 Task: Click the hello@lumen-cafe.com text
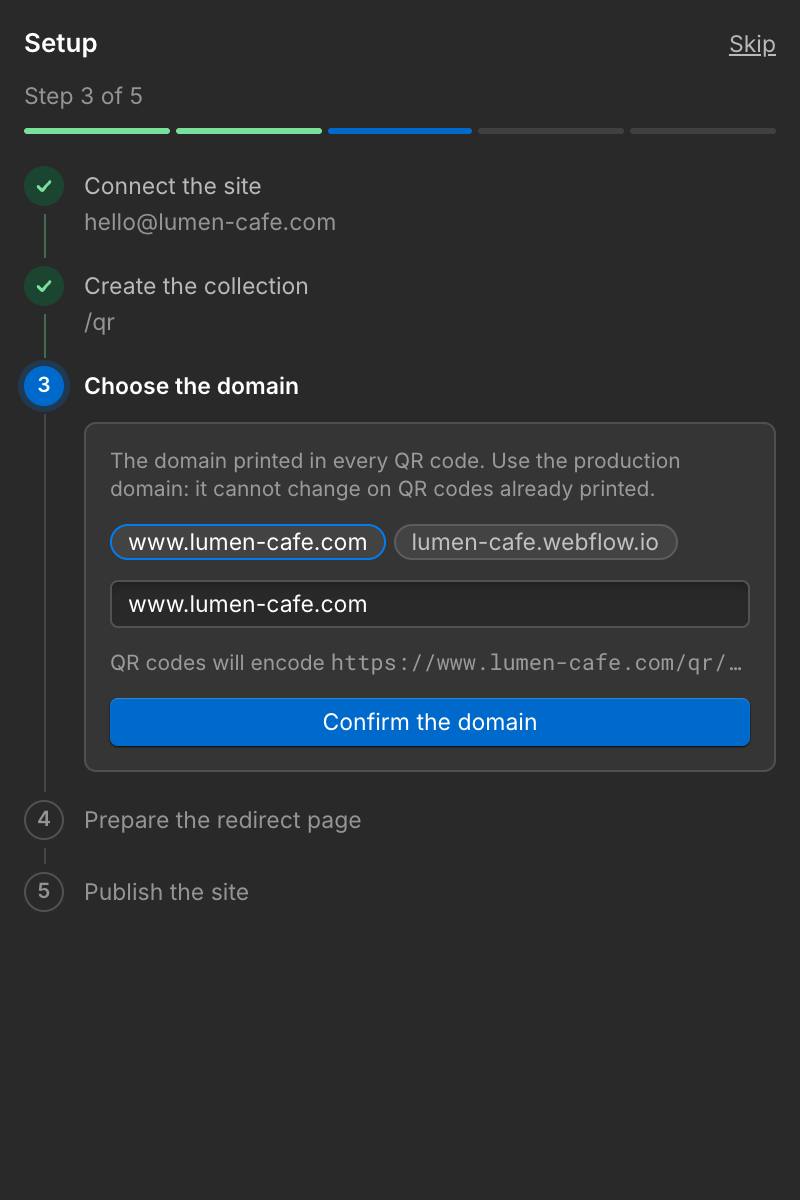210,222
